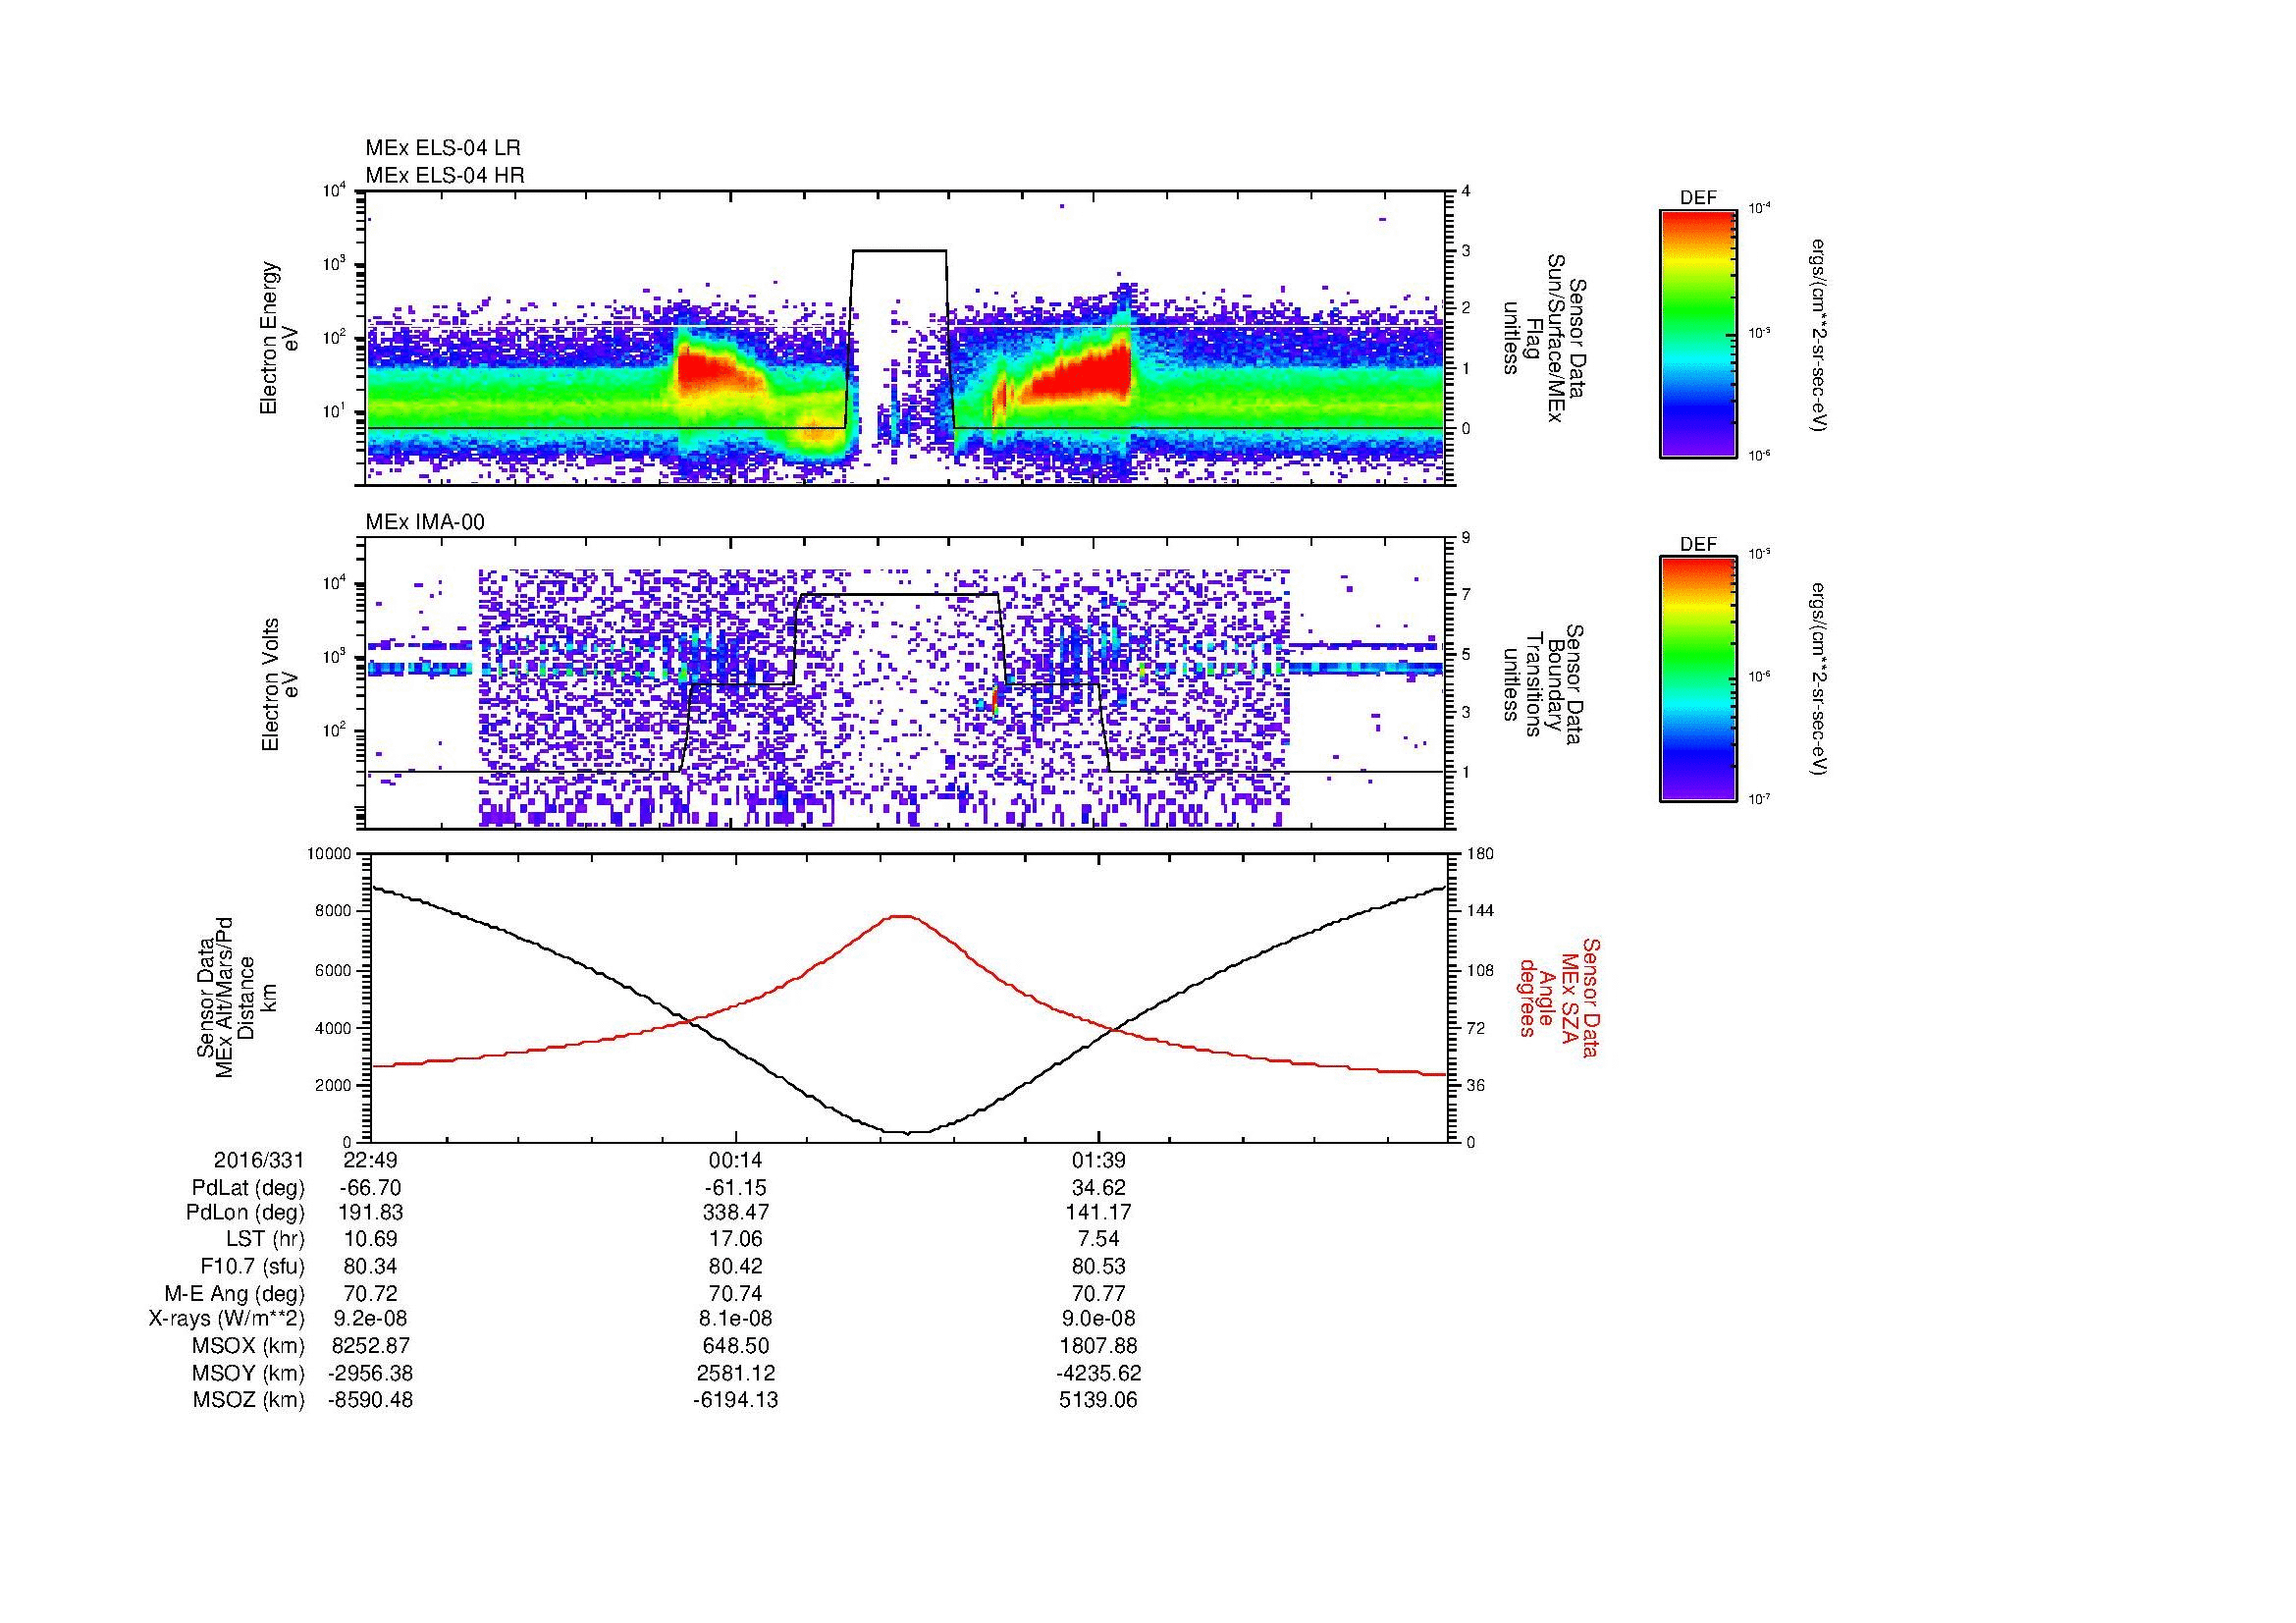Click the IMA-00 DEF color bar
Image resolution: width=2296 pixels, height=1623 pixels.
[1697, 679]
